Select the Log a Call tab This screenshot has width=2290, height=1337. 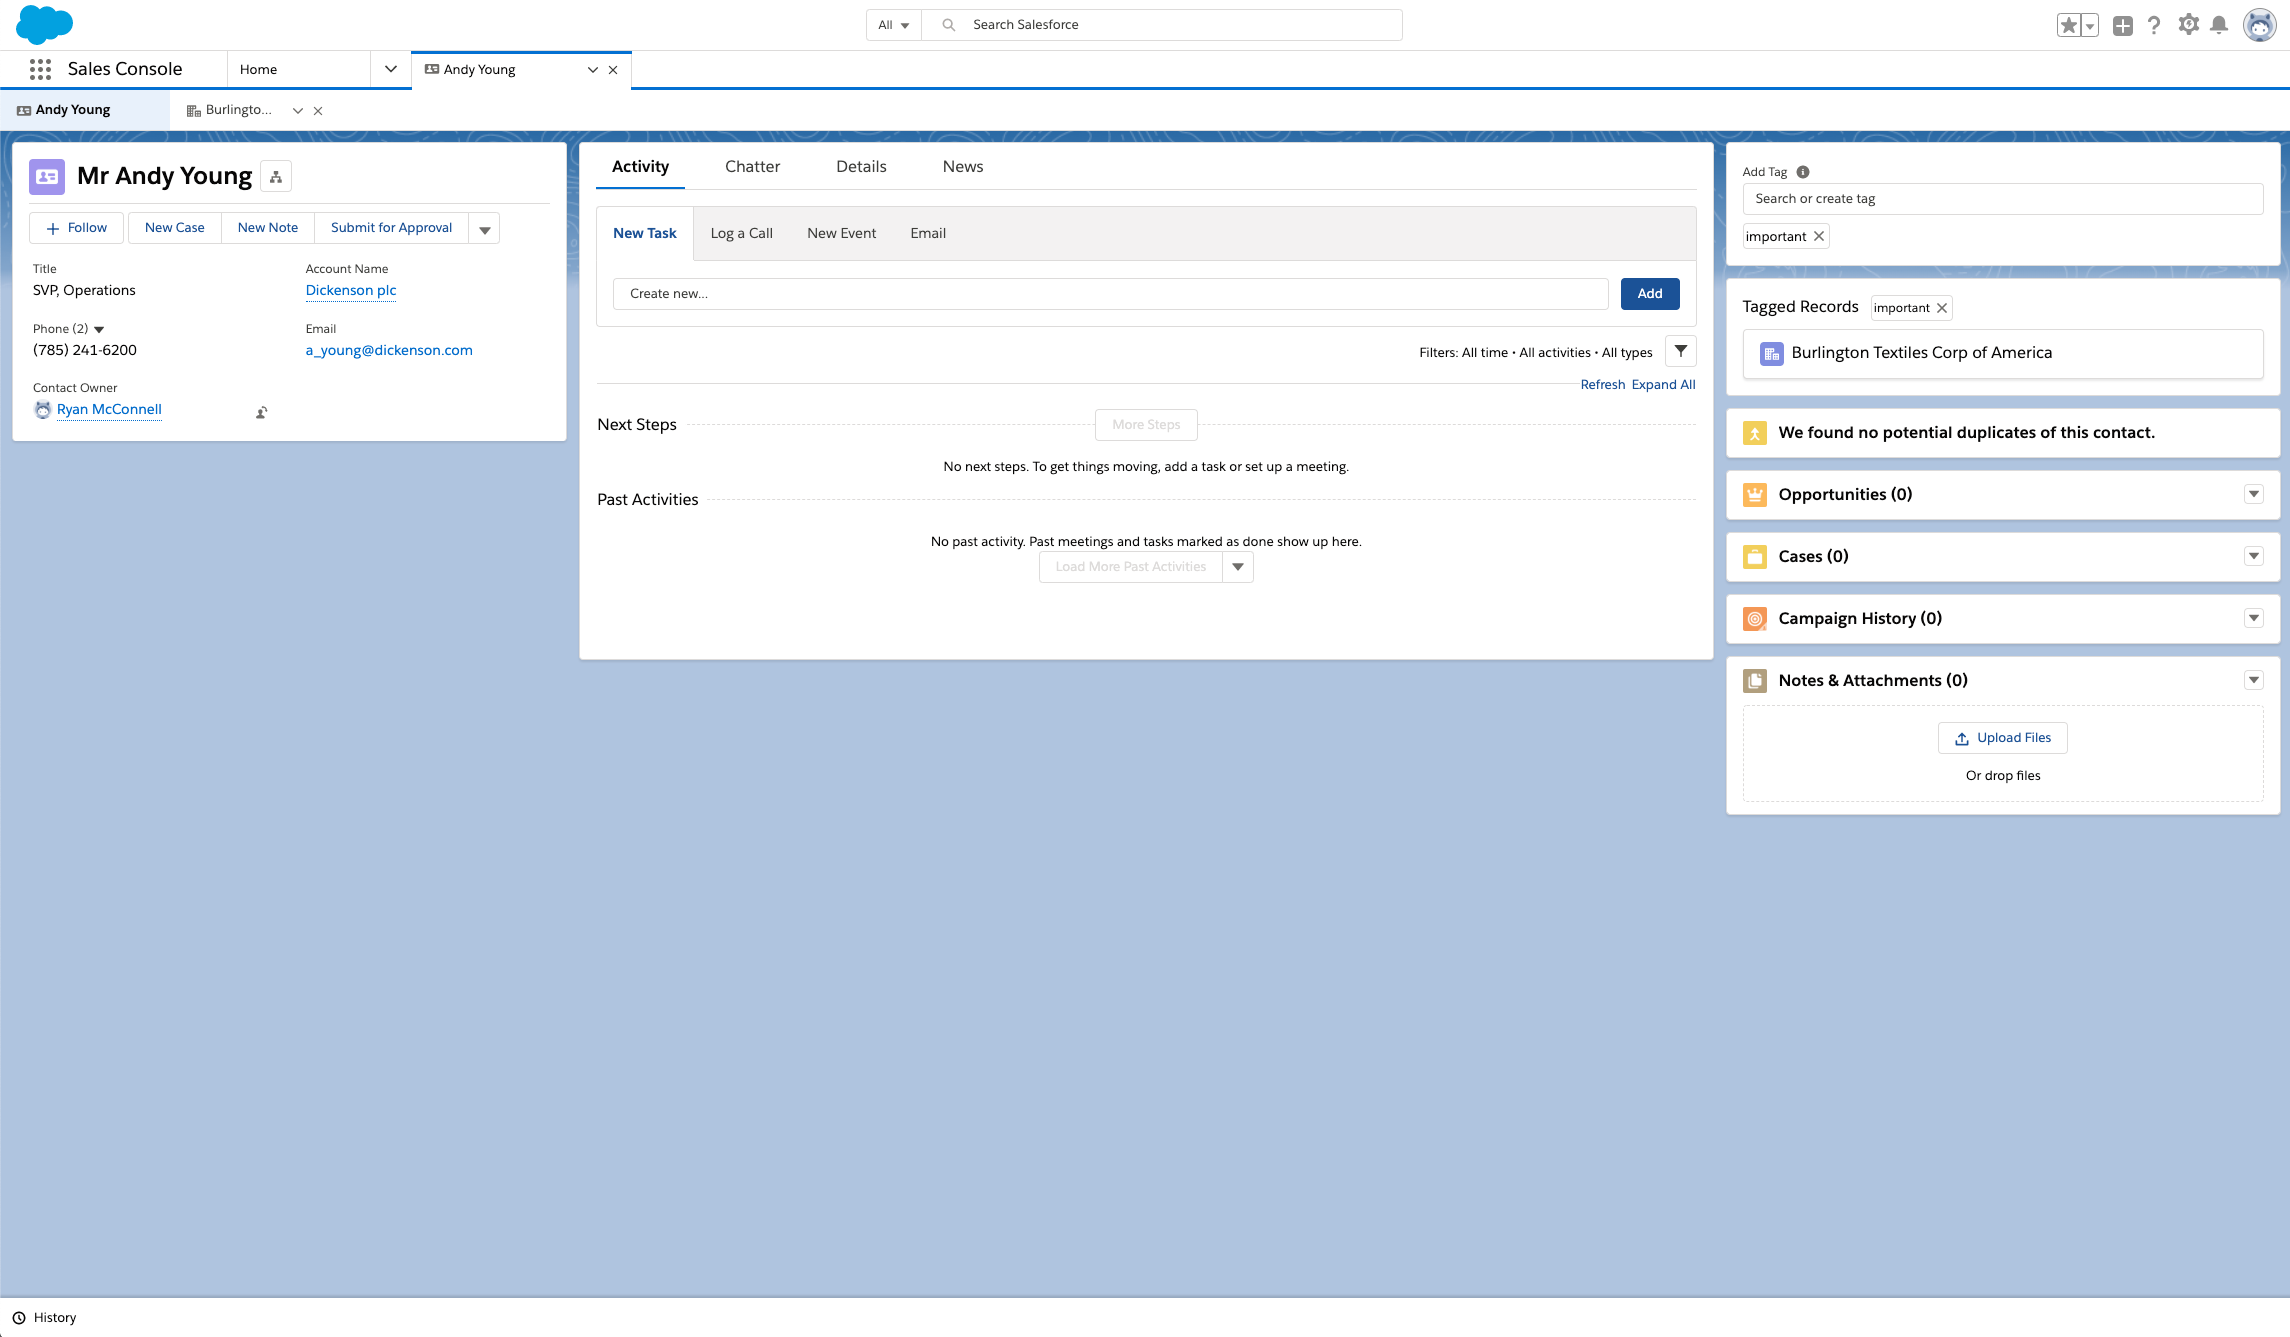pyautogui.click(x=742, y=234)
